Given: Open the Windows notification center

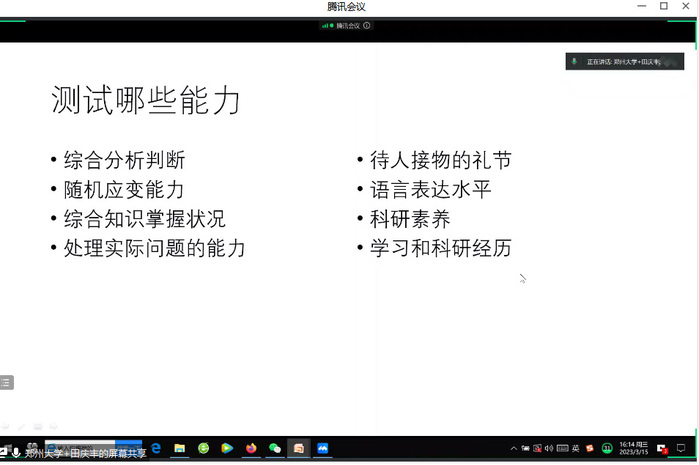Looking at the screenshot, I should [681, 449].
